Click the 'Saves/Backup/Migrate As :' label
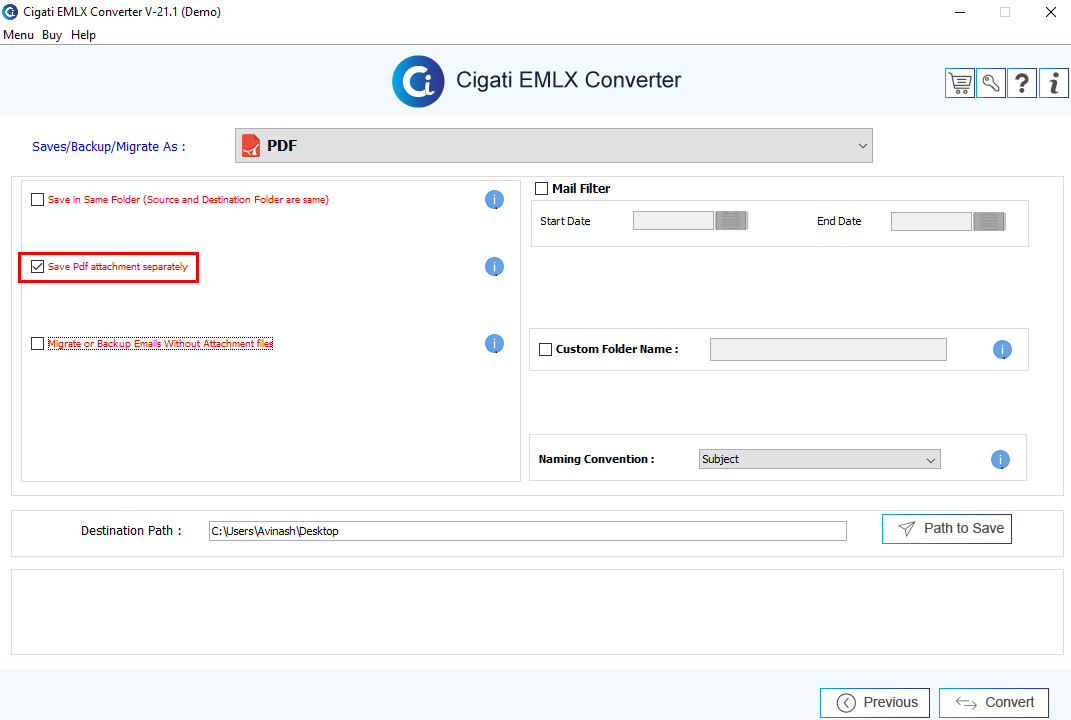1071x720 pixels. tap(109, 147)
